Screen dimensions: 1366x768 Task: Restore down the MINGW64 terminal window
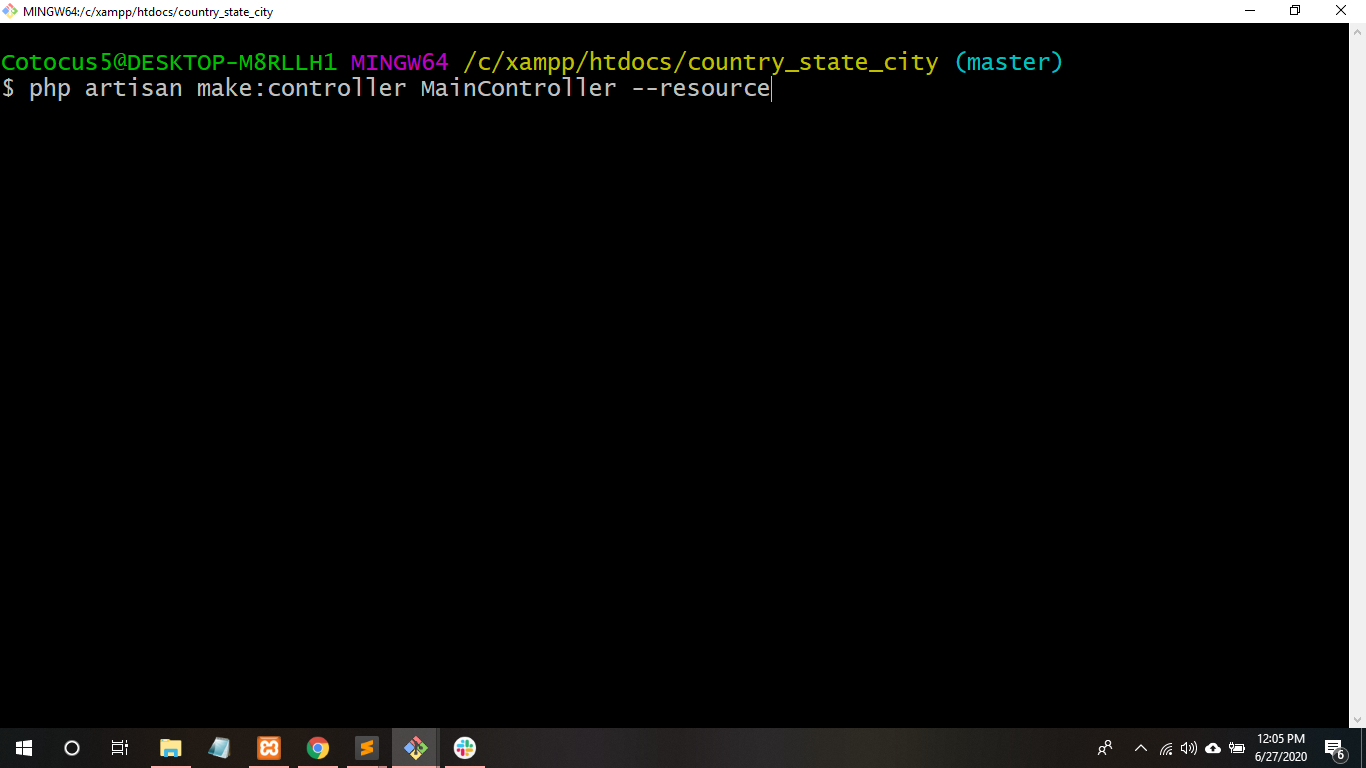(x=1295, y=11)
